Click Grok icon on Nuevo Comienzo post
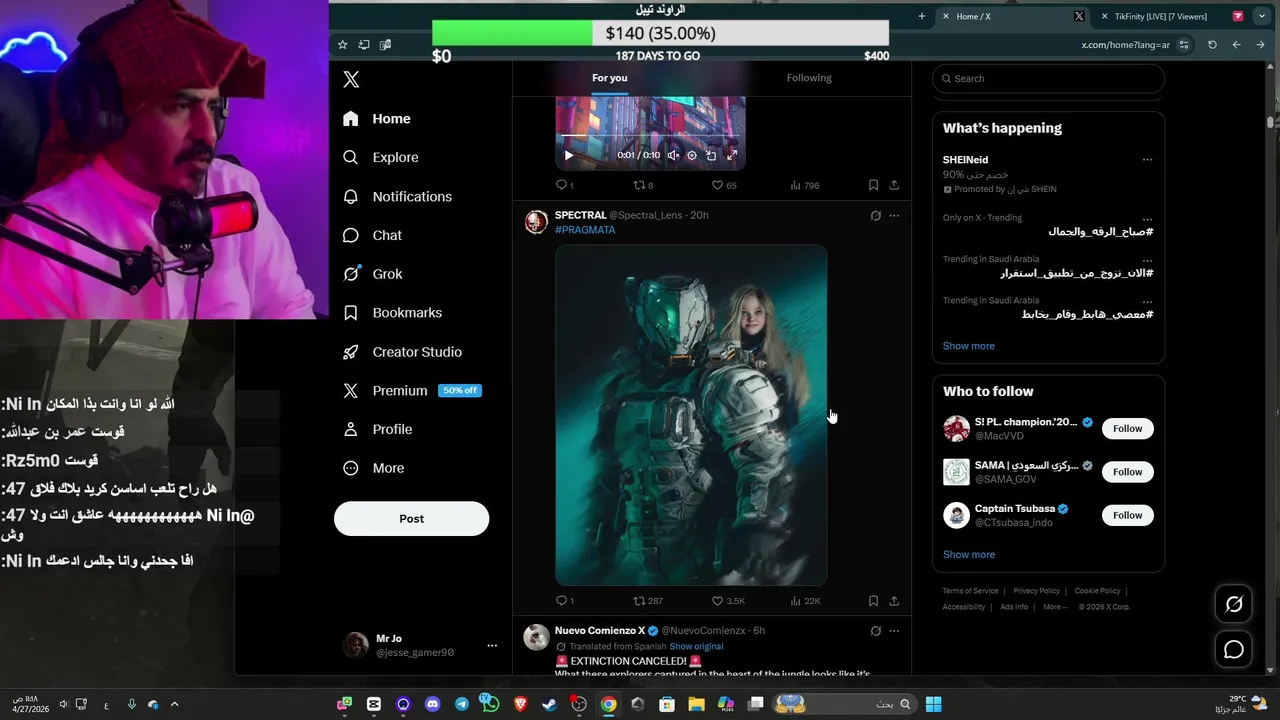Image resolution: width=1280 pixels, height=720 pixels. 876,631
